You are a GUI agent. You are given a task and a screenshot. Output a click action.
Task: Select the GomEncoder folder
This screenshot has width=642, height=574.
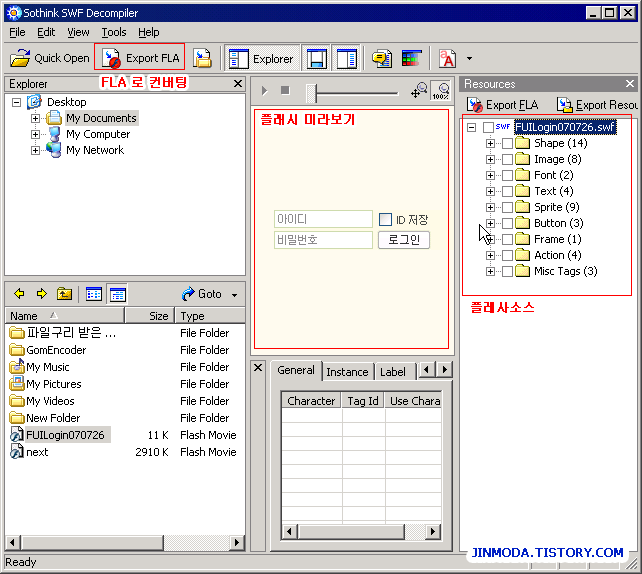click(x=47, y=350)
